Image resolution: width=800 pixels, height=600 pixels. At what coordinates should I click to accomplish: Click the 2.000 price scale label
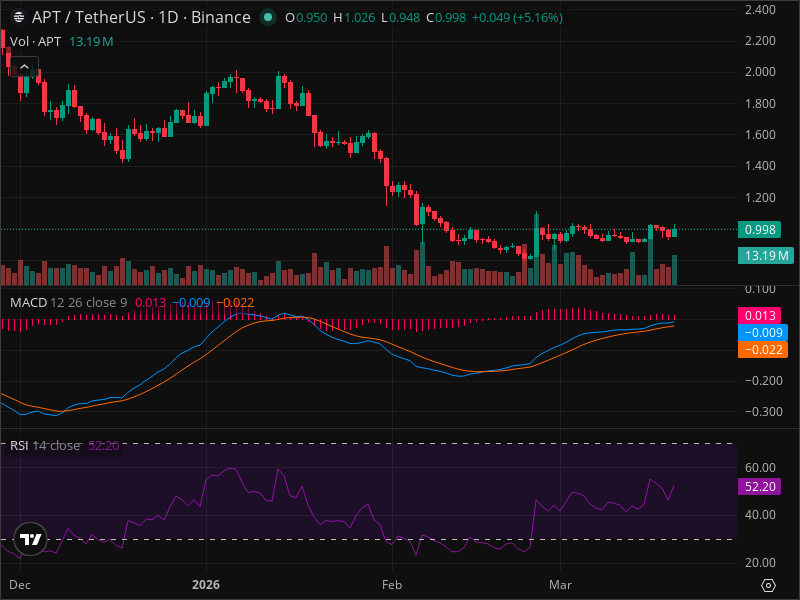point(760,72)
